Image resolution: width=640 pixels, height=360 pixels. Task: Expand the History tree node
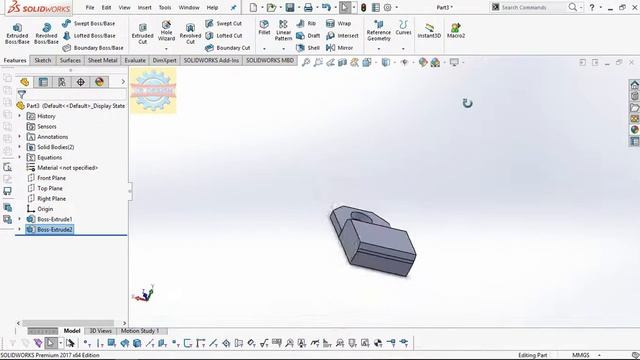[x=20, y=116]
